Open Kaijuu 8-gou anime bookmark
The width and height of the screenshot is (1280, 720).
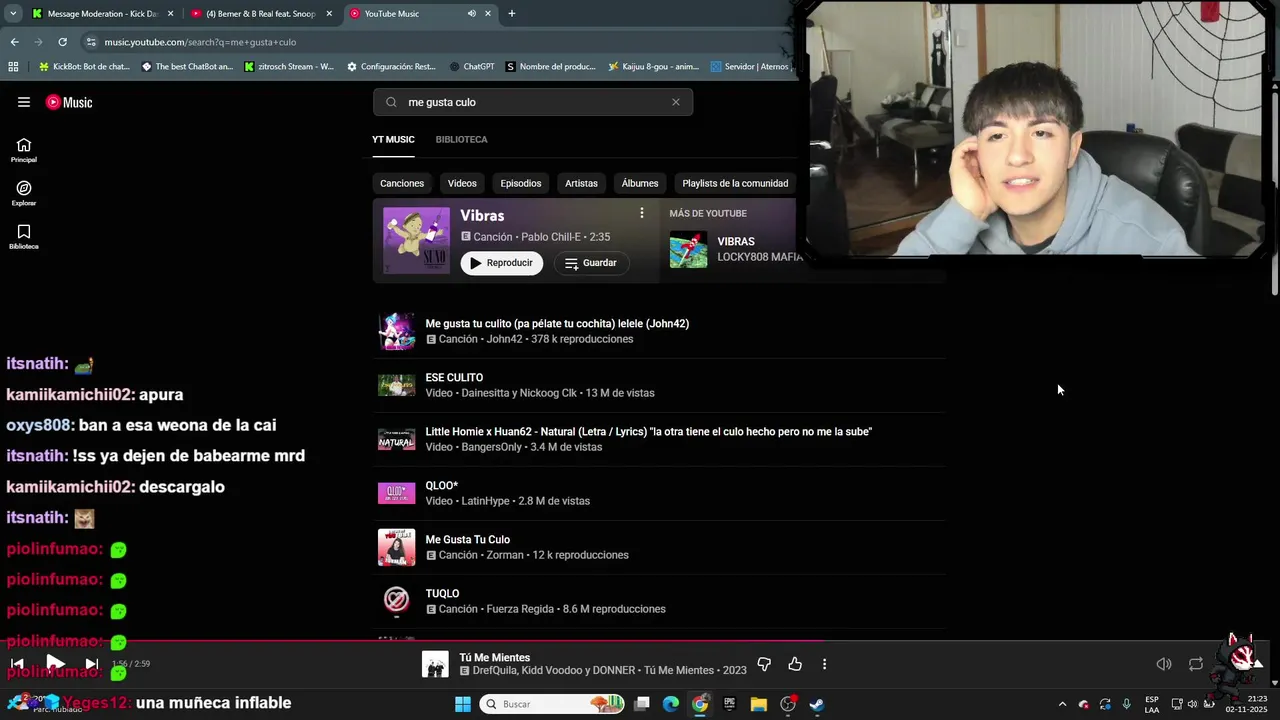pyautogui.click(x=654, y=67)
